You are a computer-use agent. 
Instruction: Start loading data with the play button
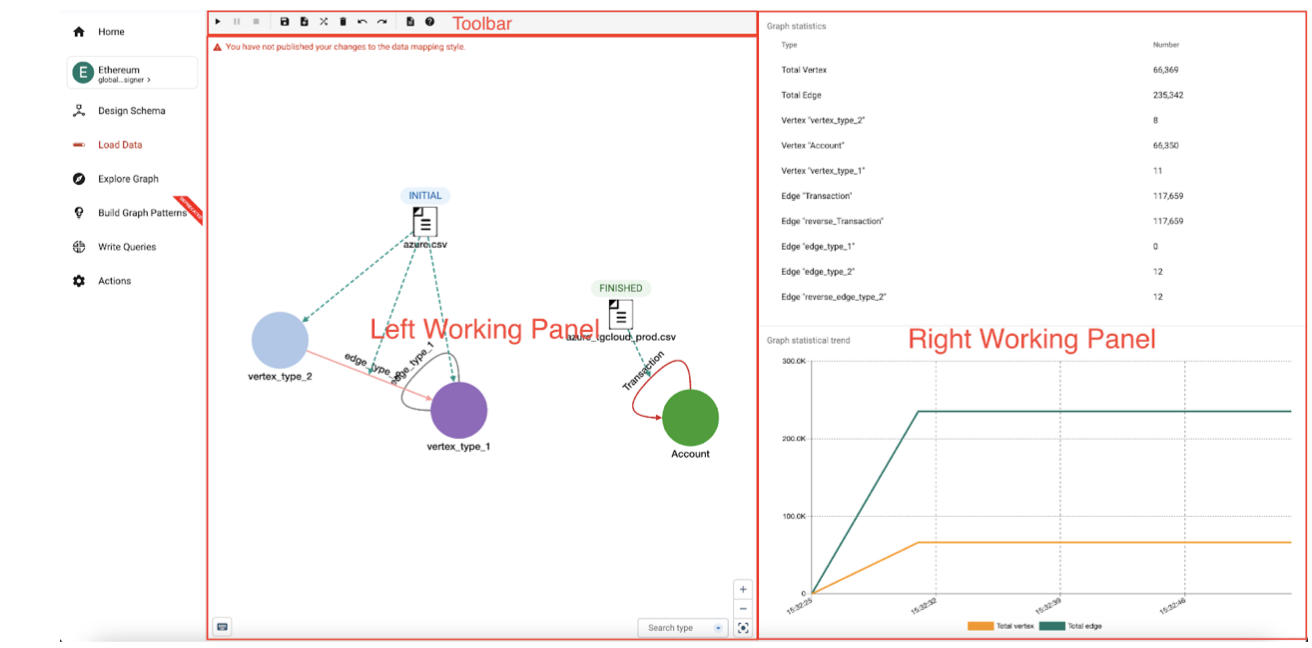click(218, 21)
